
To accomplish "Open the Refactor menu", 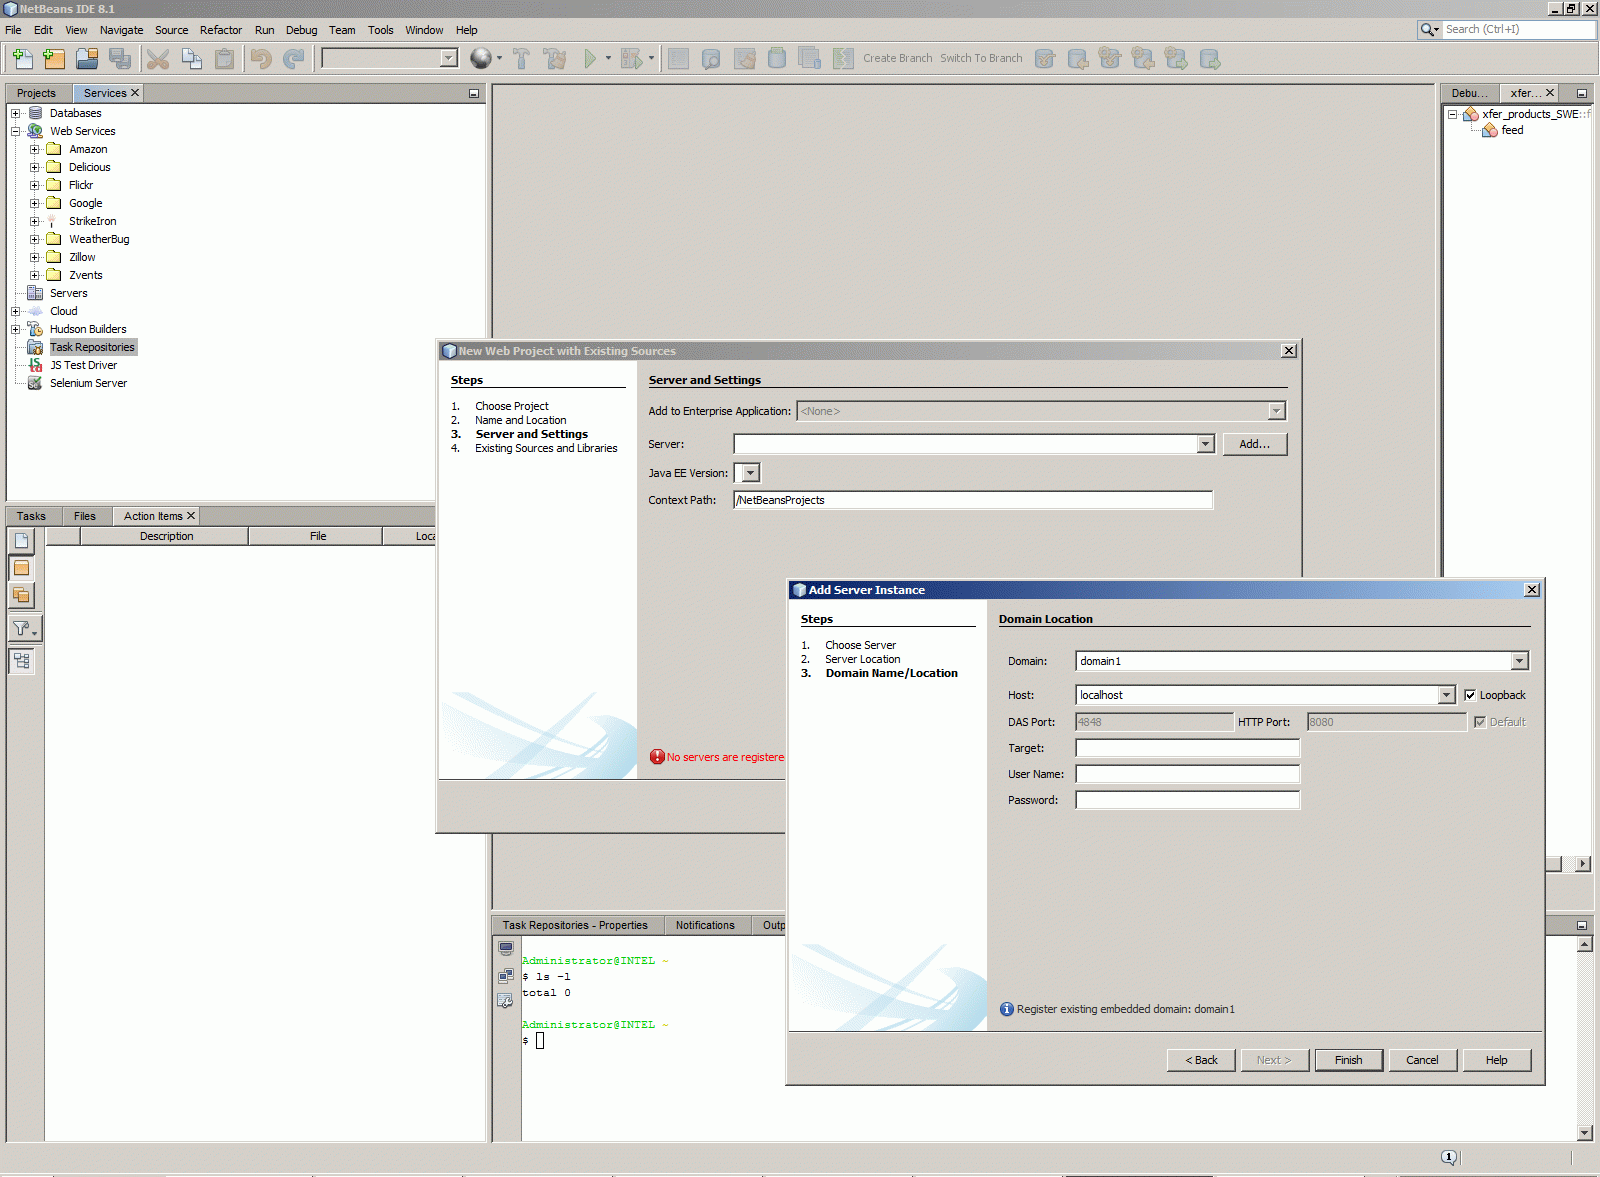I will [221, 30].
